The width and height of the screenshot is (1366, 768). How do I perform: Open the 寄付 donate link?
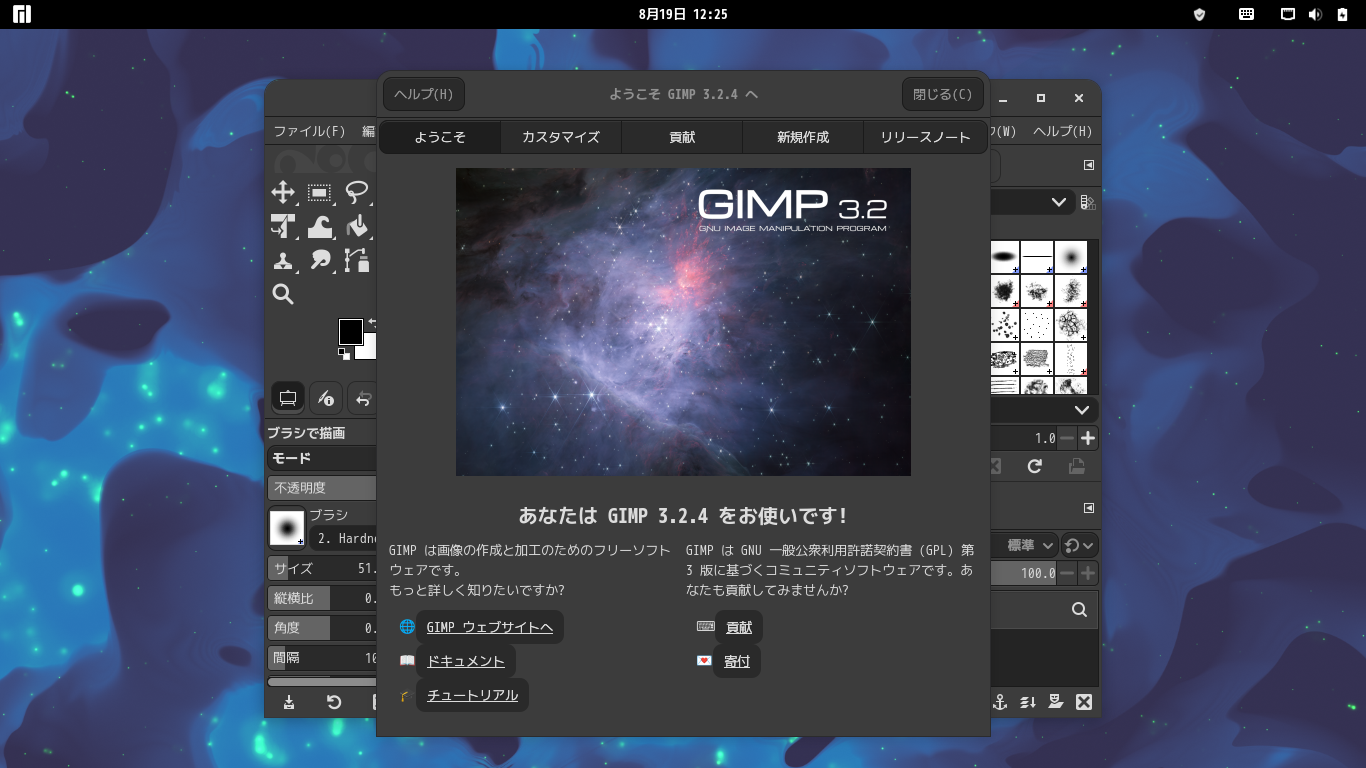click(737, 661)
